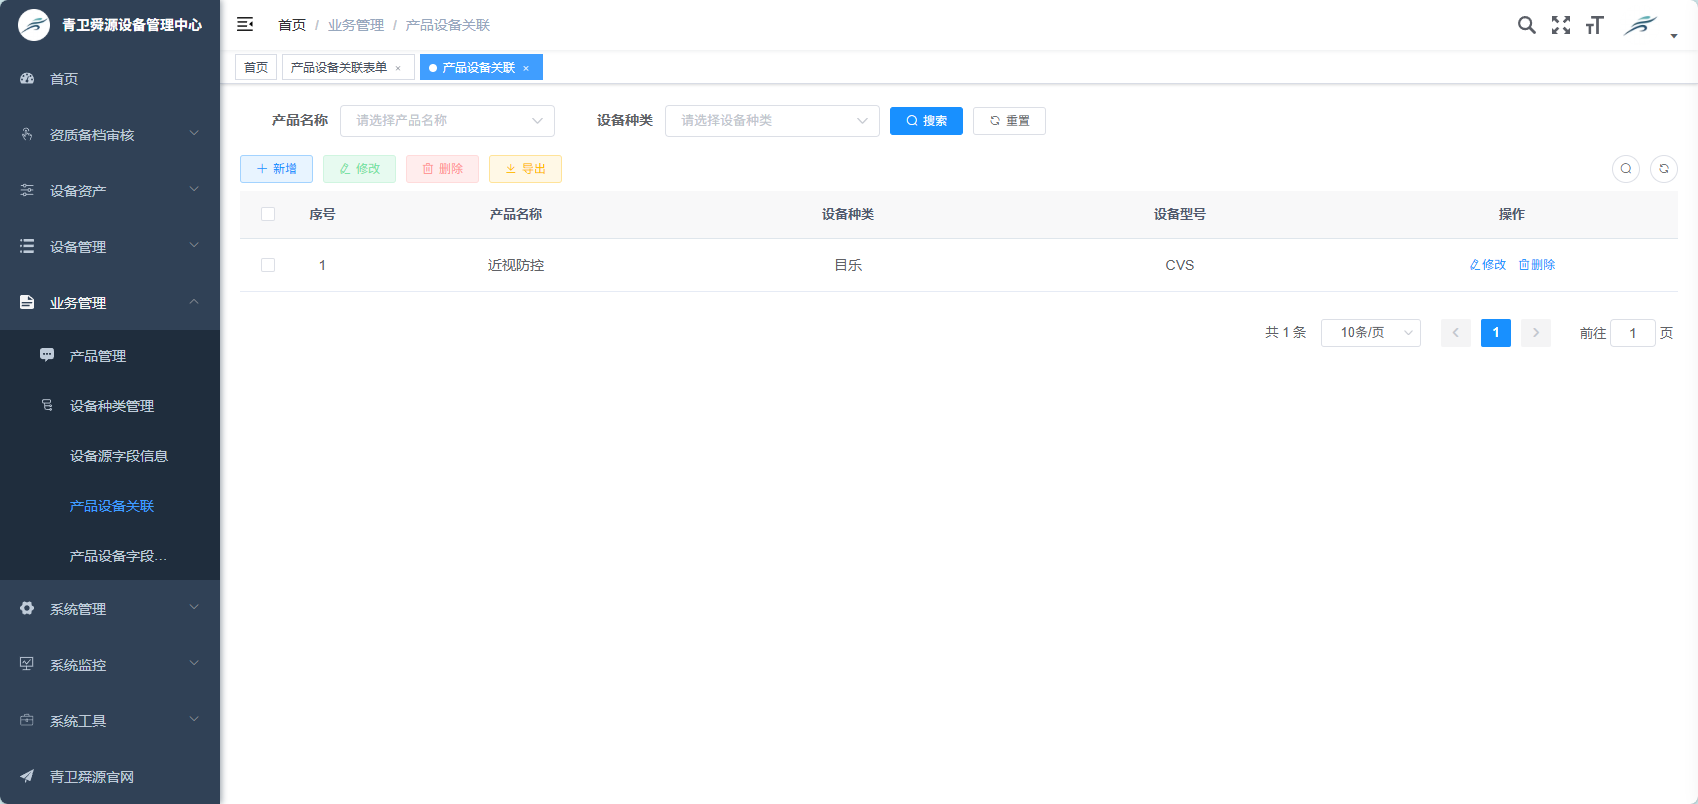Open the 产品名称 dropdown

447,121
